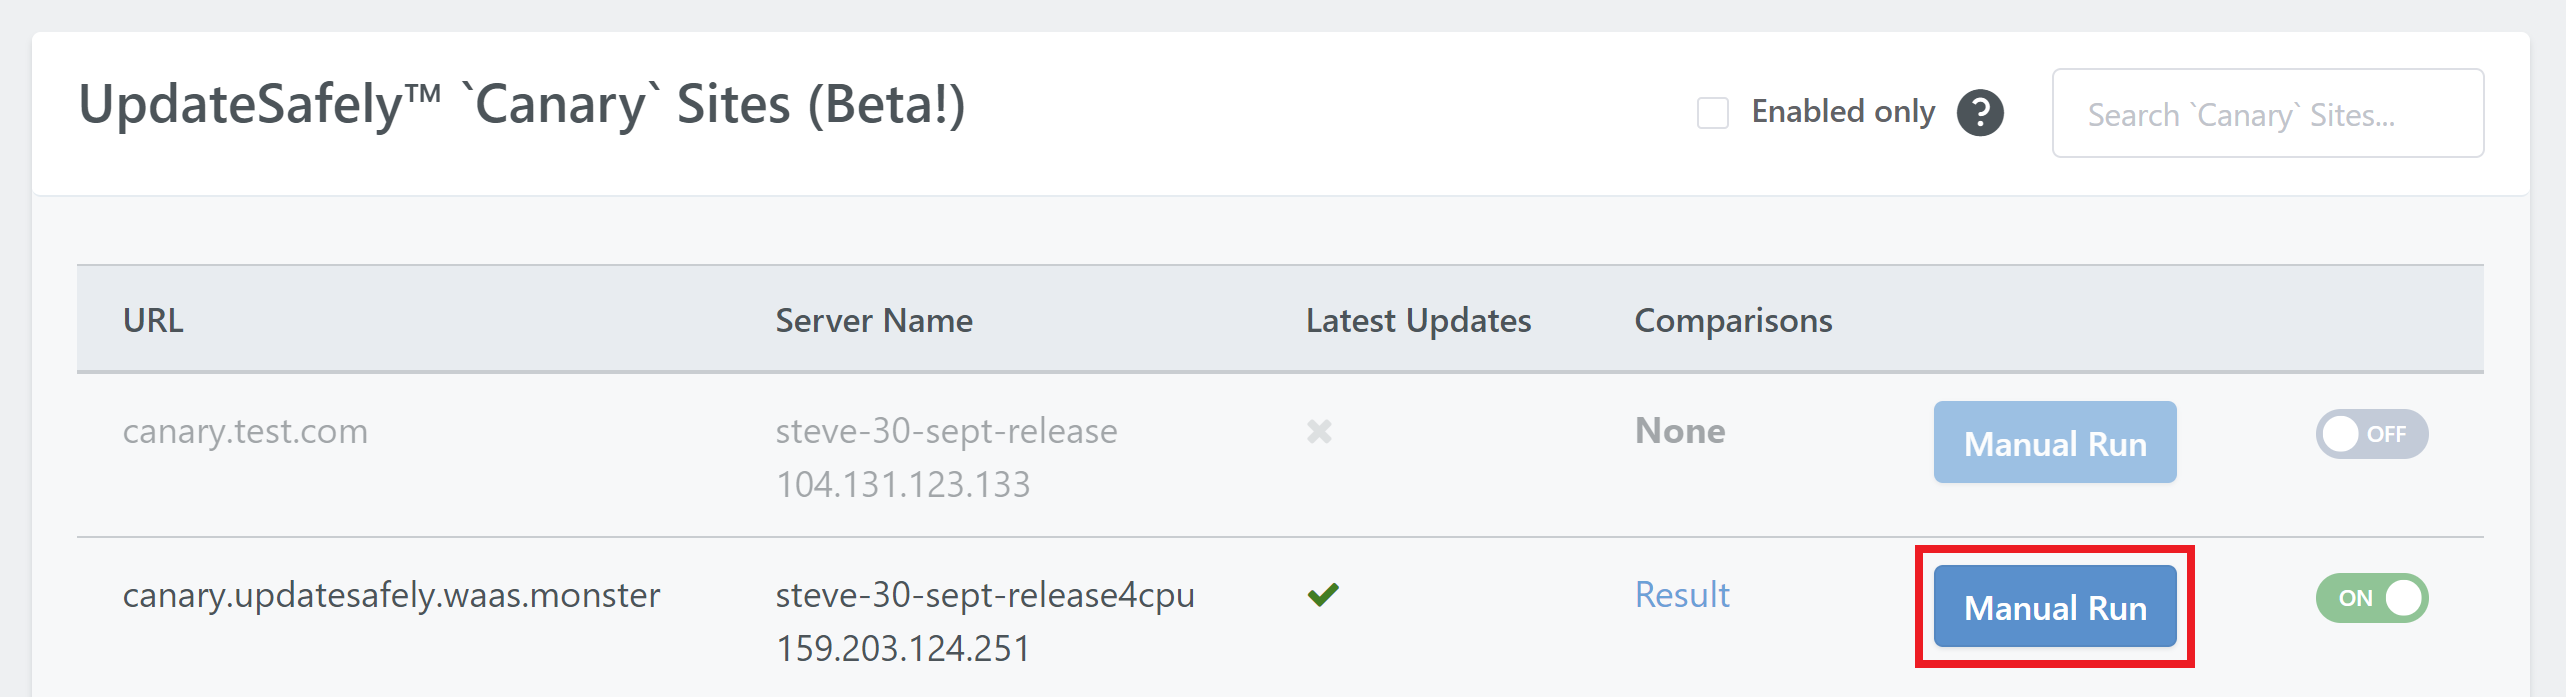This screenshot has width=2566, height=697.
Task: Click the Enabled only label text
Action: click(x=1843, y=112)
